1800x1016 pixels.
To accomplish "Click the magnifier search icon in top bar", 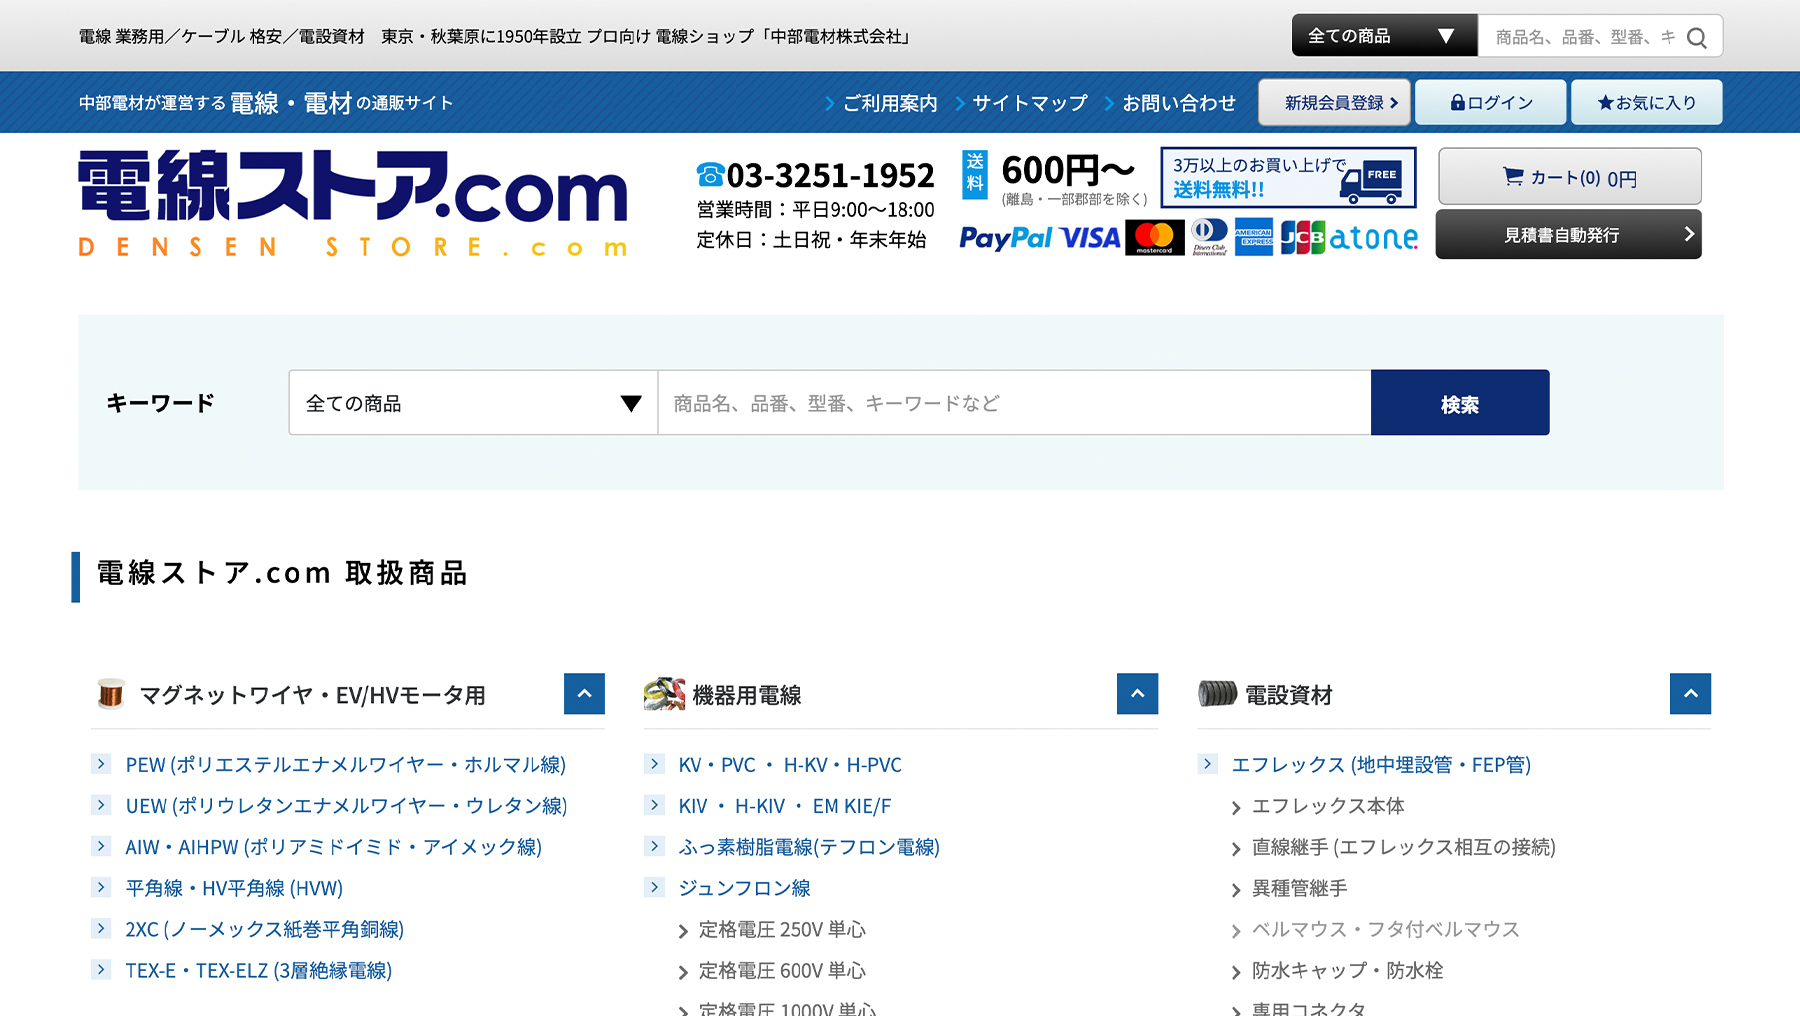I will pyautogui.click(x=1696, y=38).
